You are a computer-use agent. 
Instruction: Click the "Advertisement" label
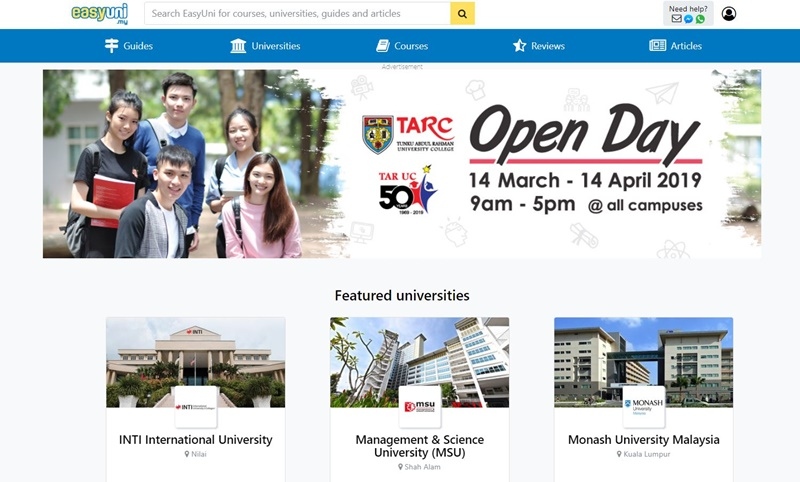click(x=402, y=67)
